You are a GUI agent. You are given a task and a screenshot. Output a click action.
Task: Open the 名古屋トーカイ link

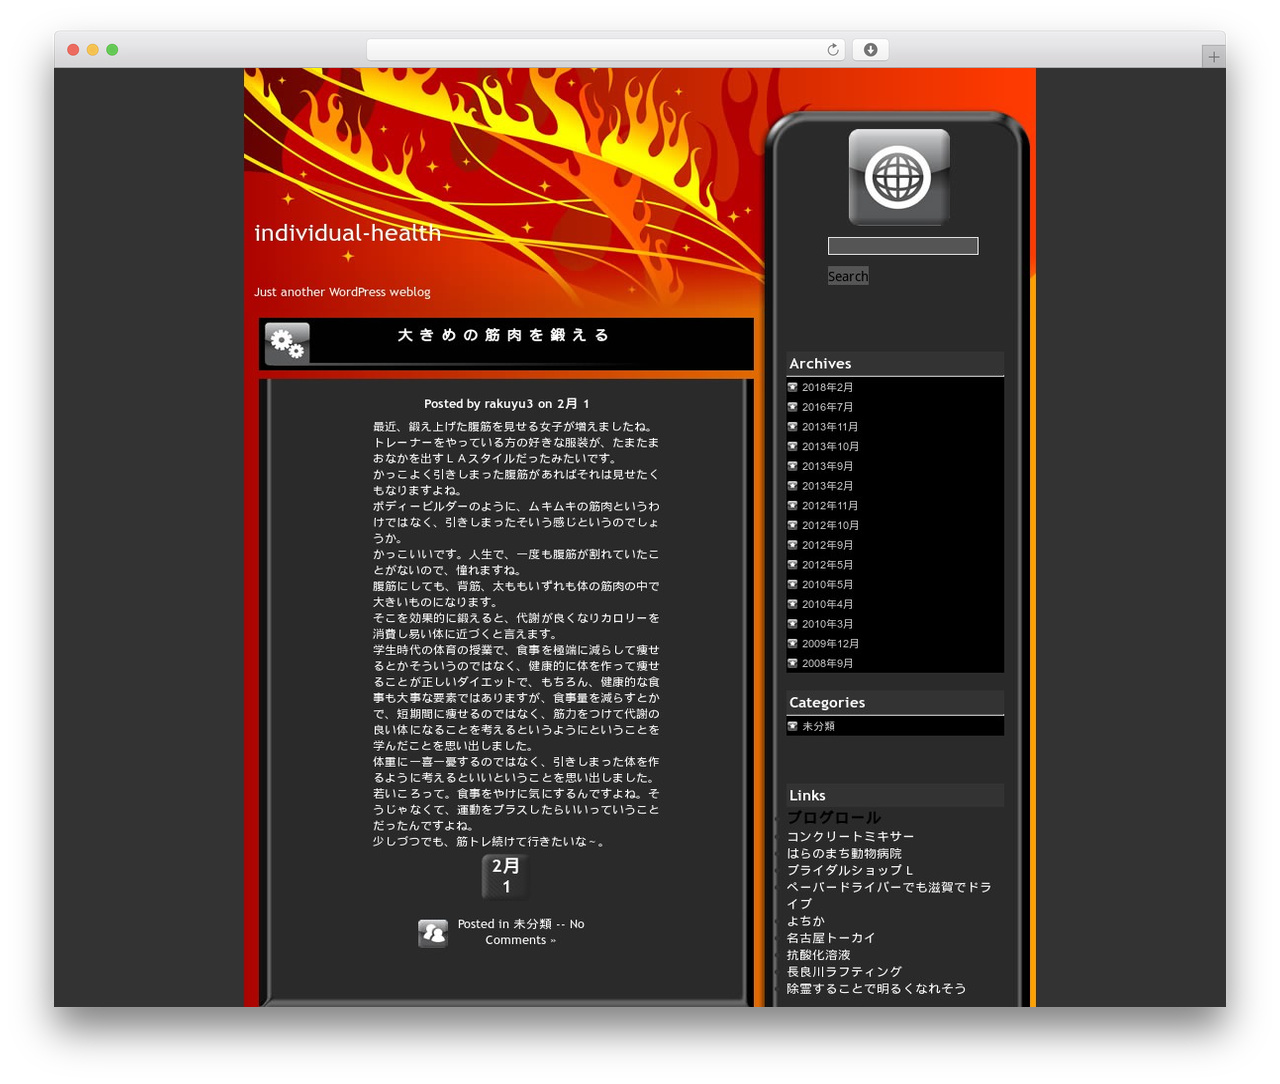click(x=831, y=938)
